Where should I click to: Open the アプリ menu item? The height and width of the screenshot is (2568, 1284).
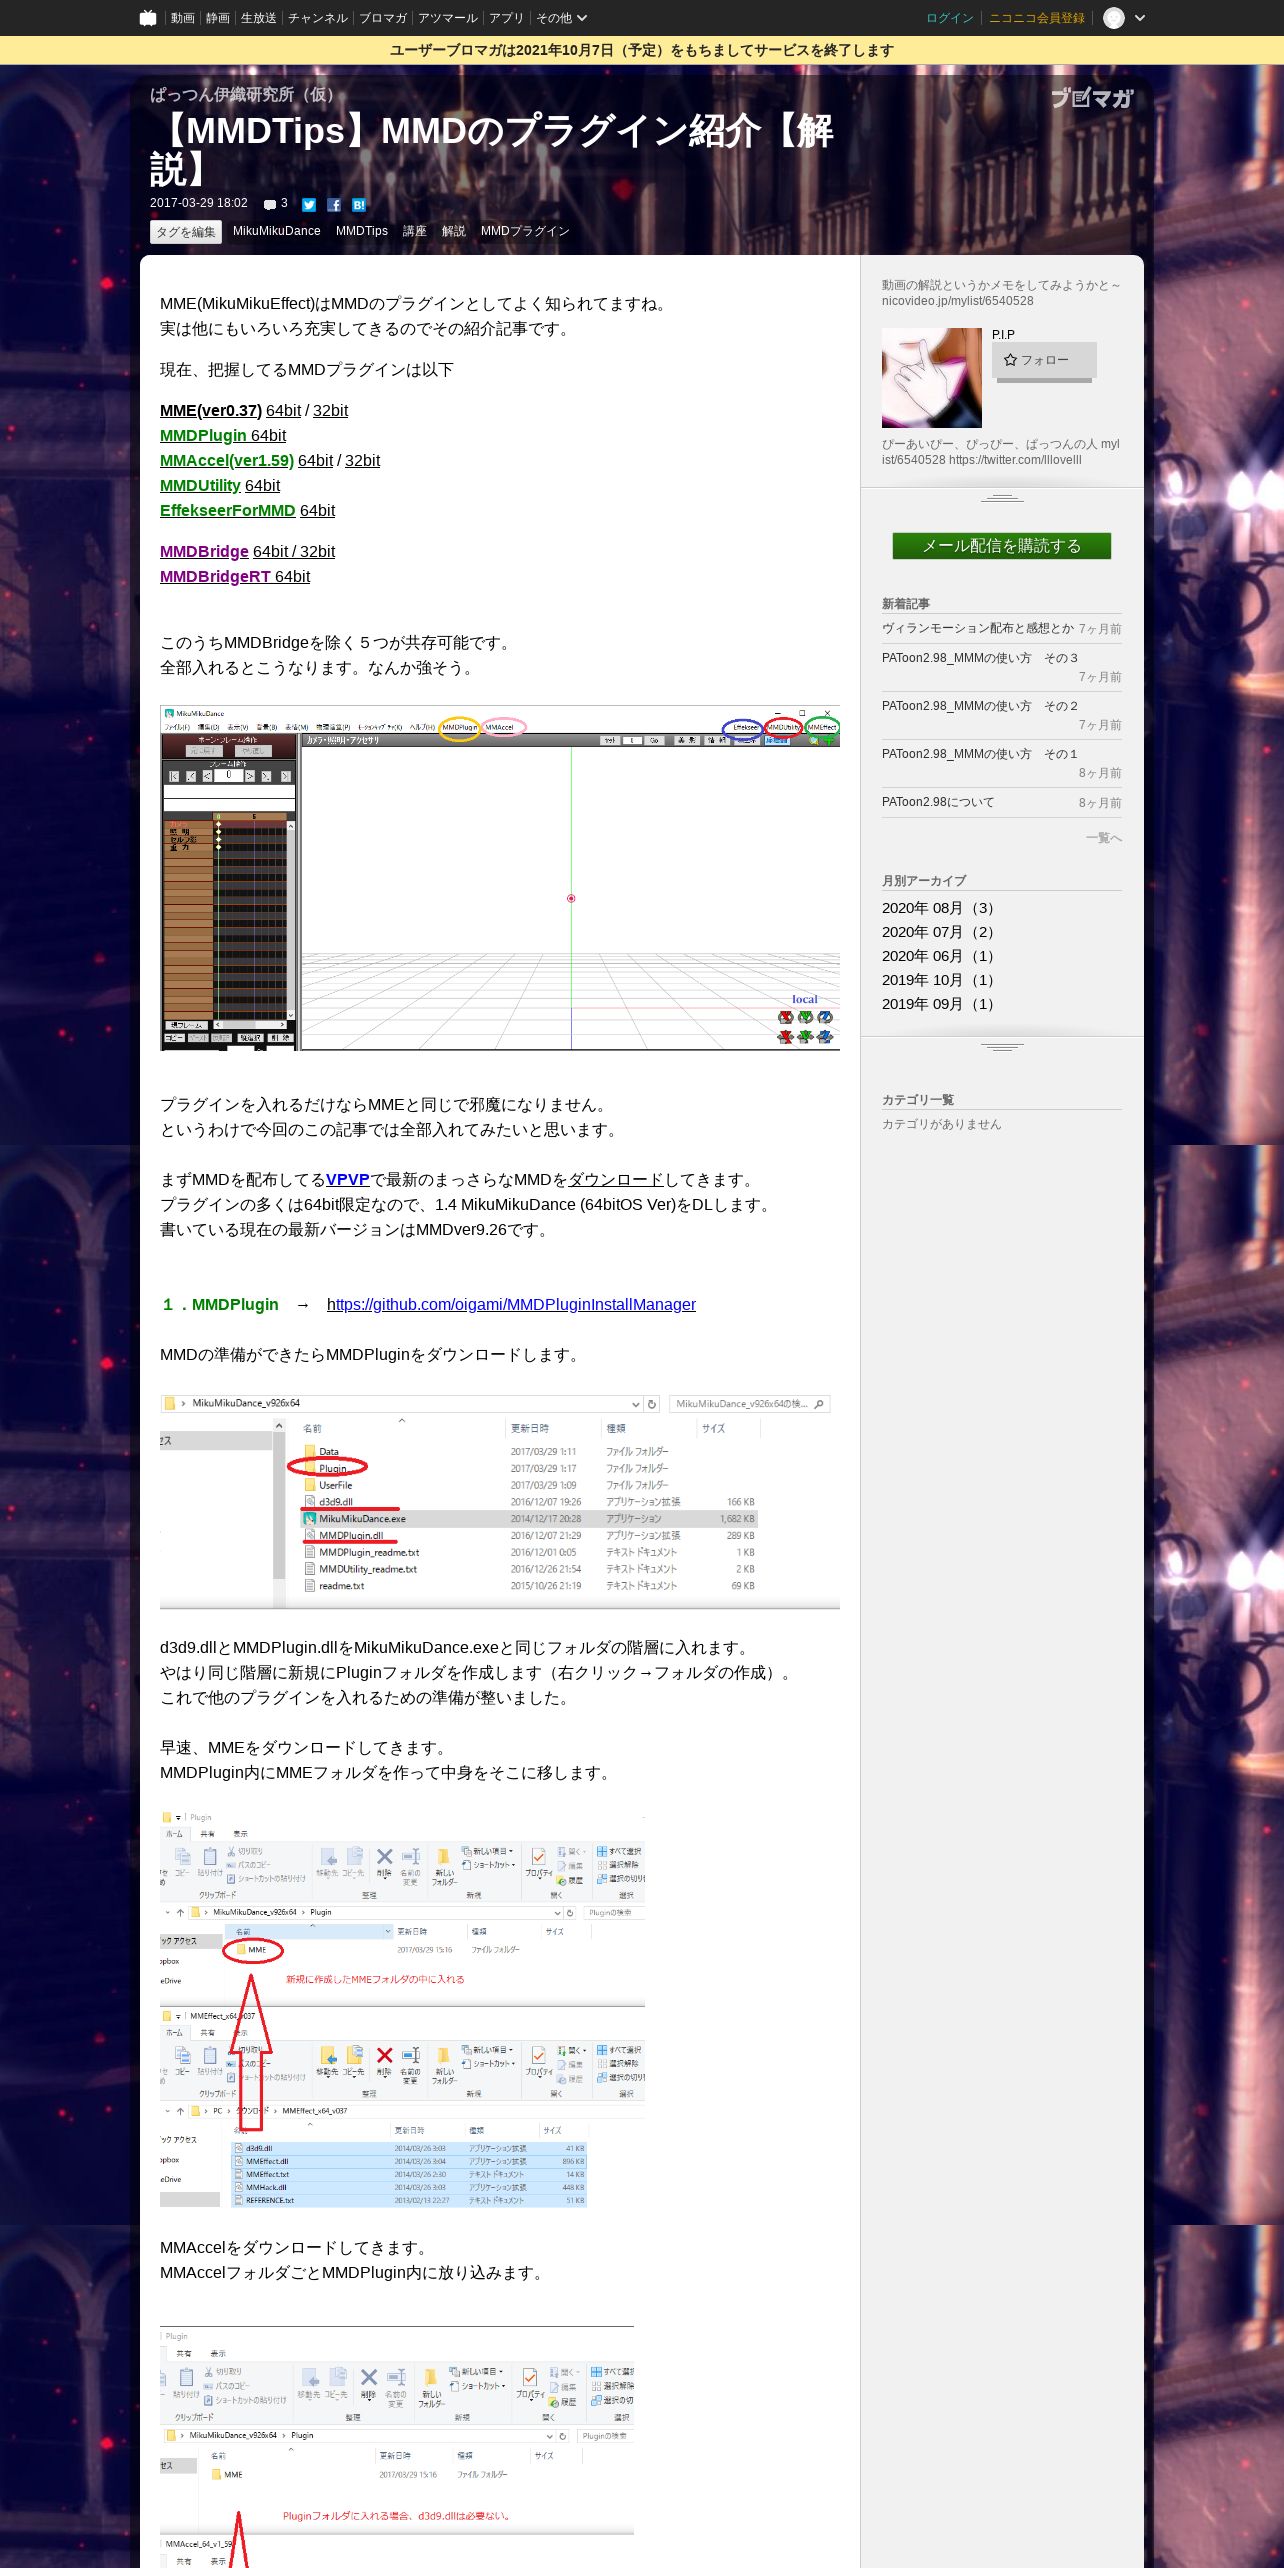(506, 18)
